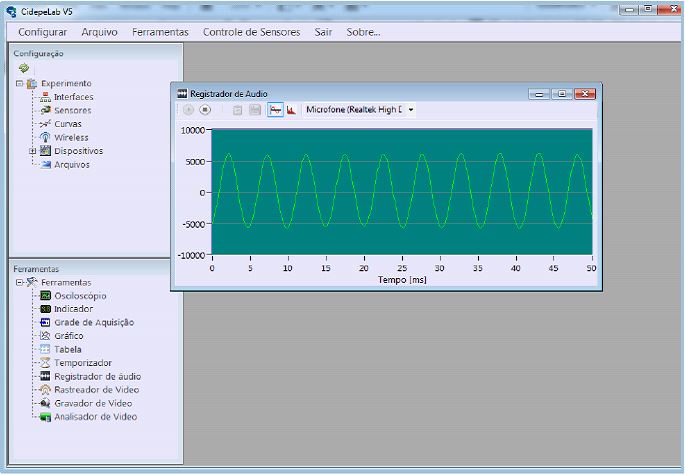Minimize the Registrador de Audio window

coord(539,94)
